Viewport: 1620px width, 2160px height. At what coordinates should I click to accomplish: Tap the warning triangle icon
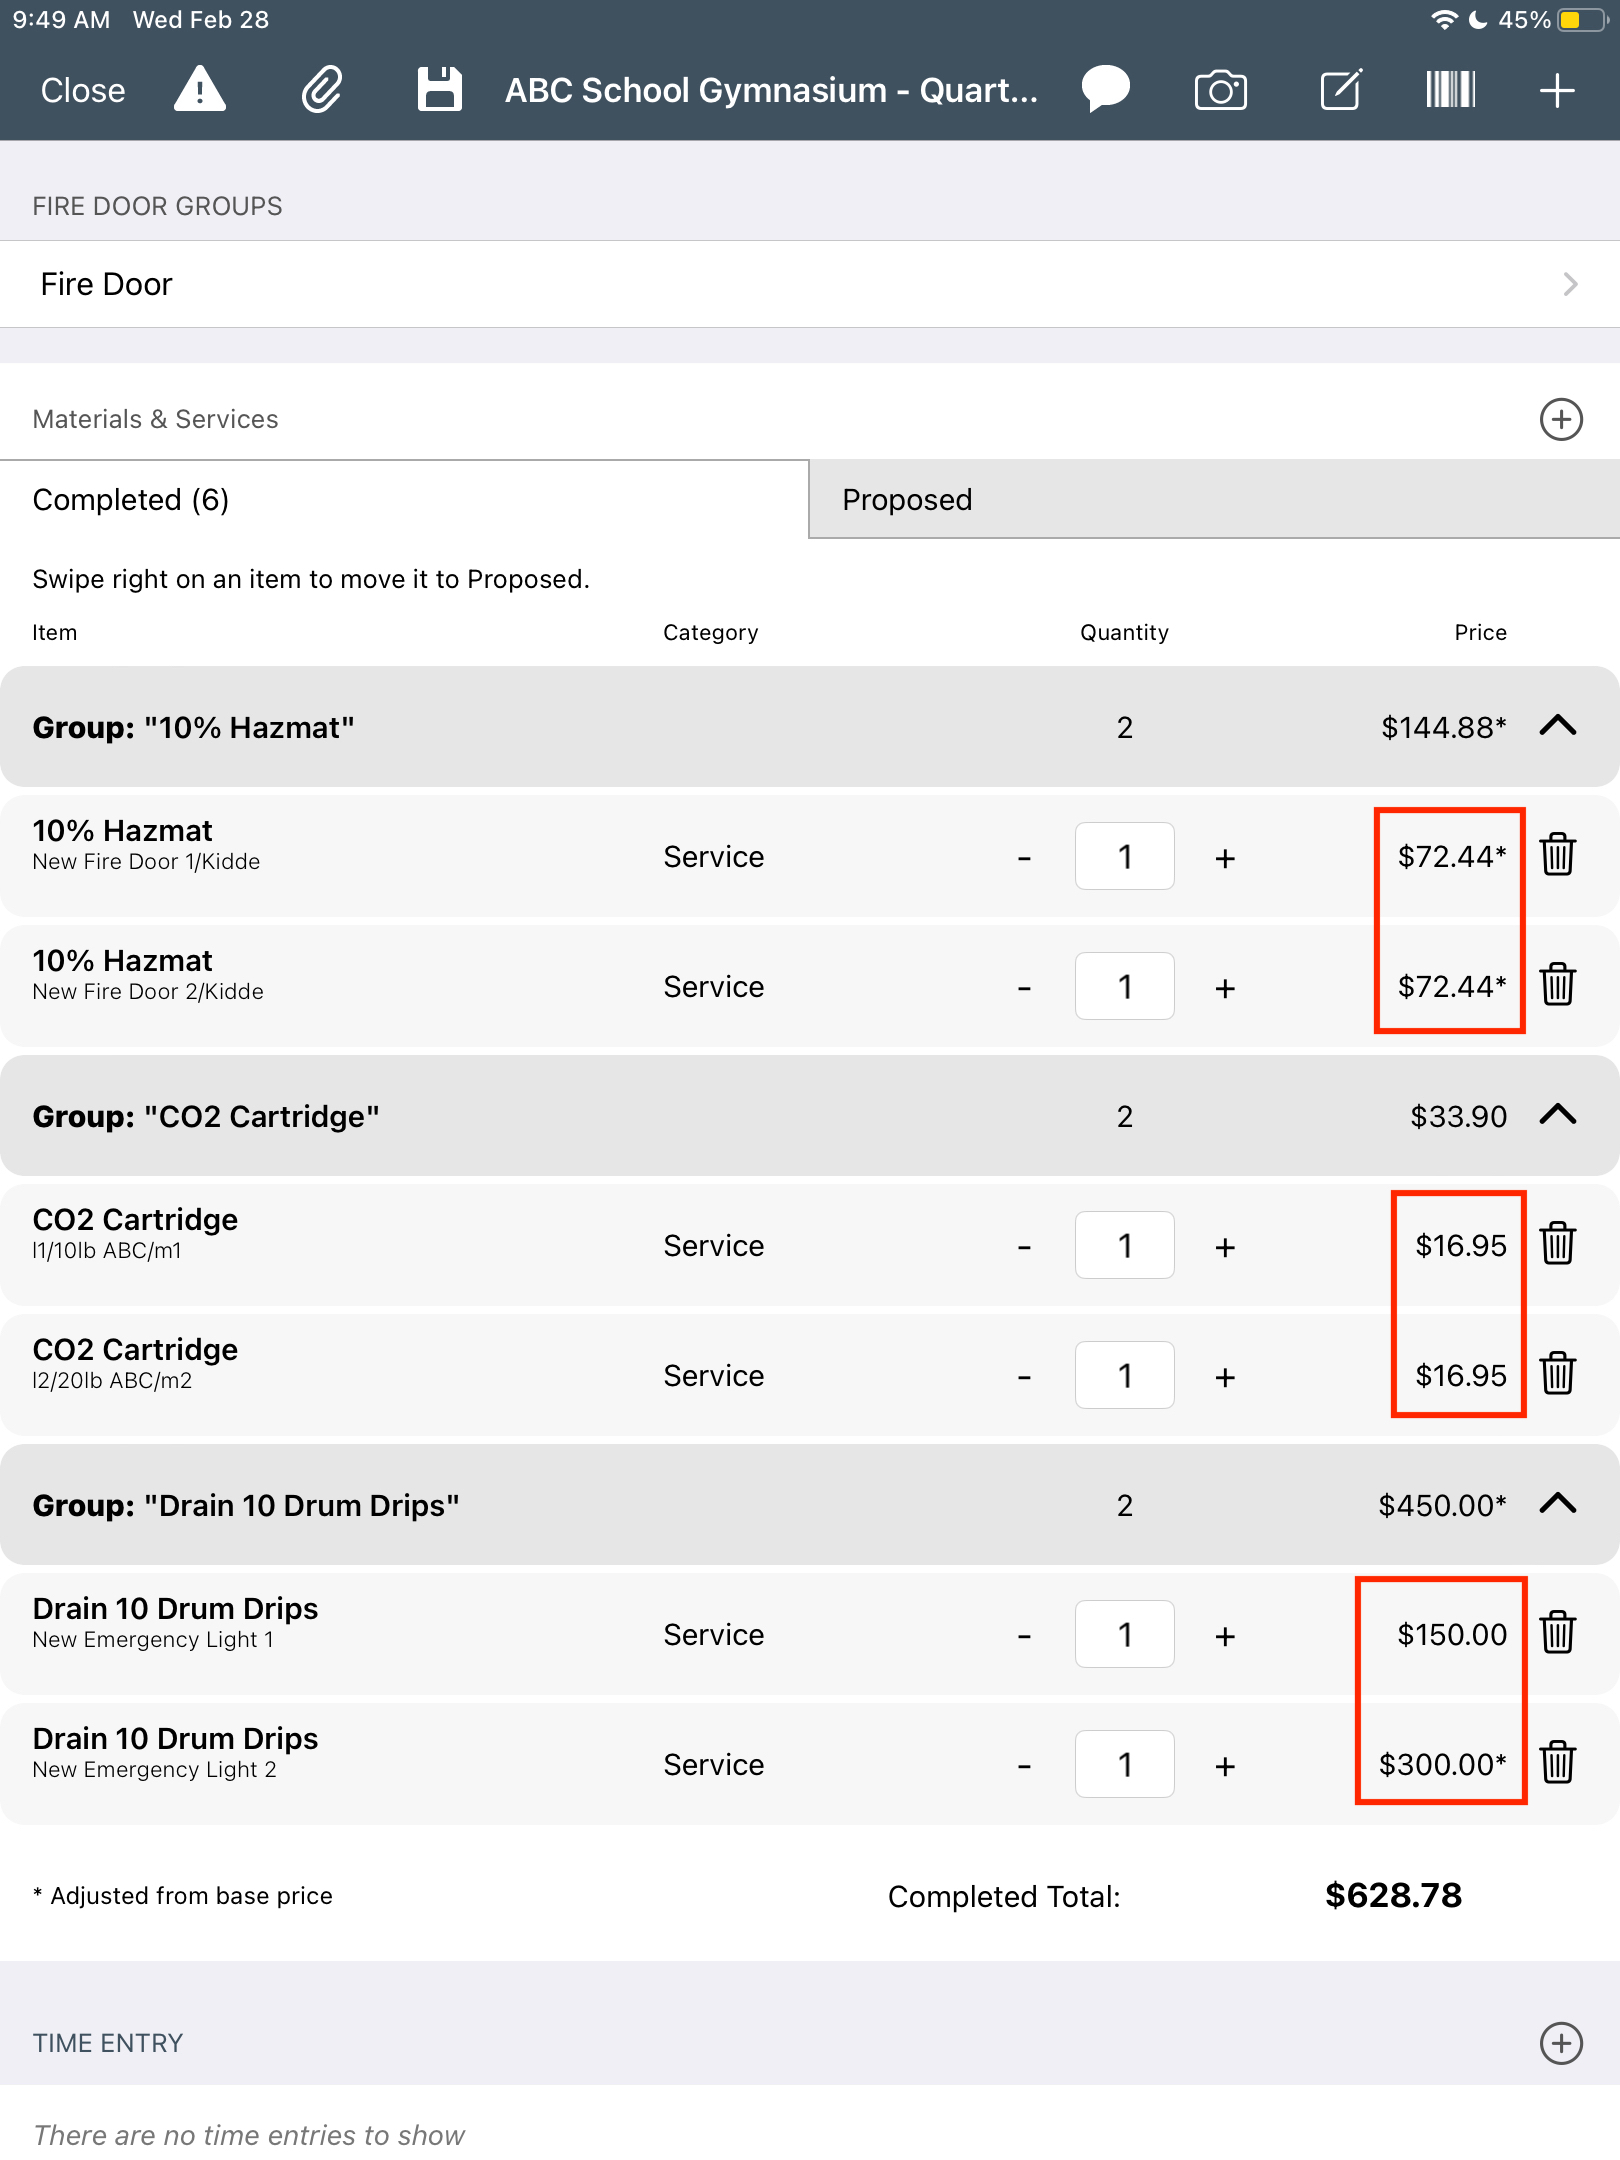pyautogui.click(x=200, y=90)
